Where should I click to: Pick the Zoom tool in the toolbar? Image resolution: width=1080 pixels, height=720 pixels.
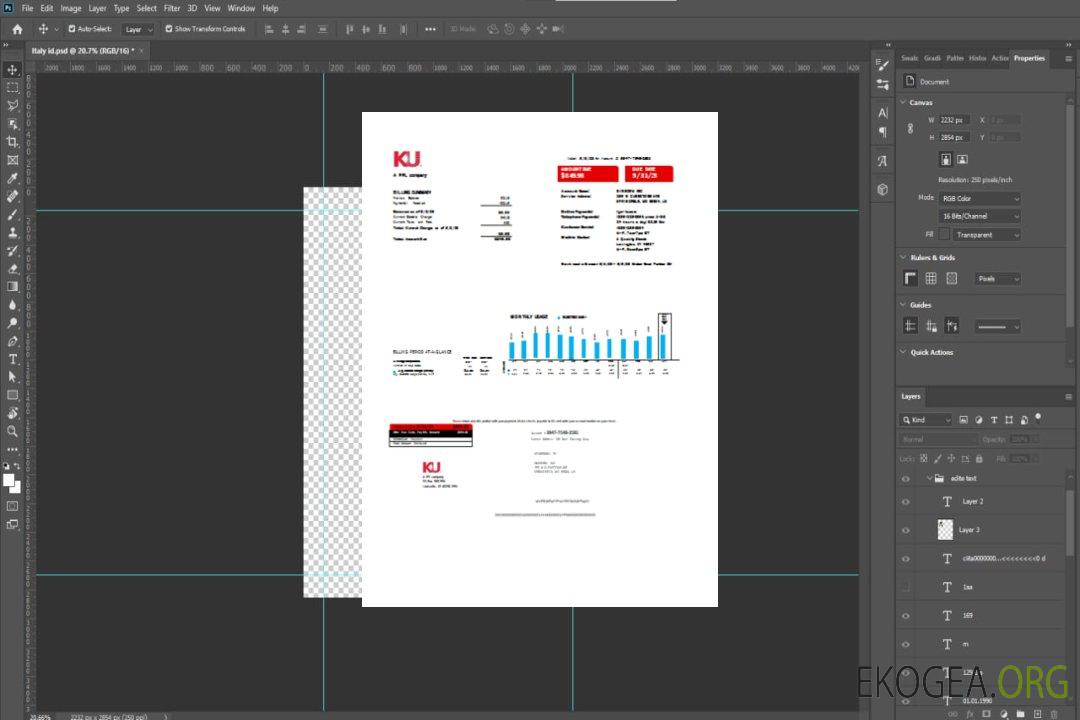tap(13, 431)
